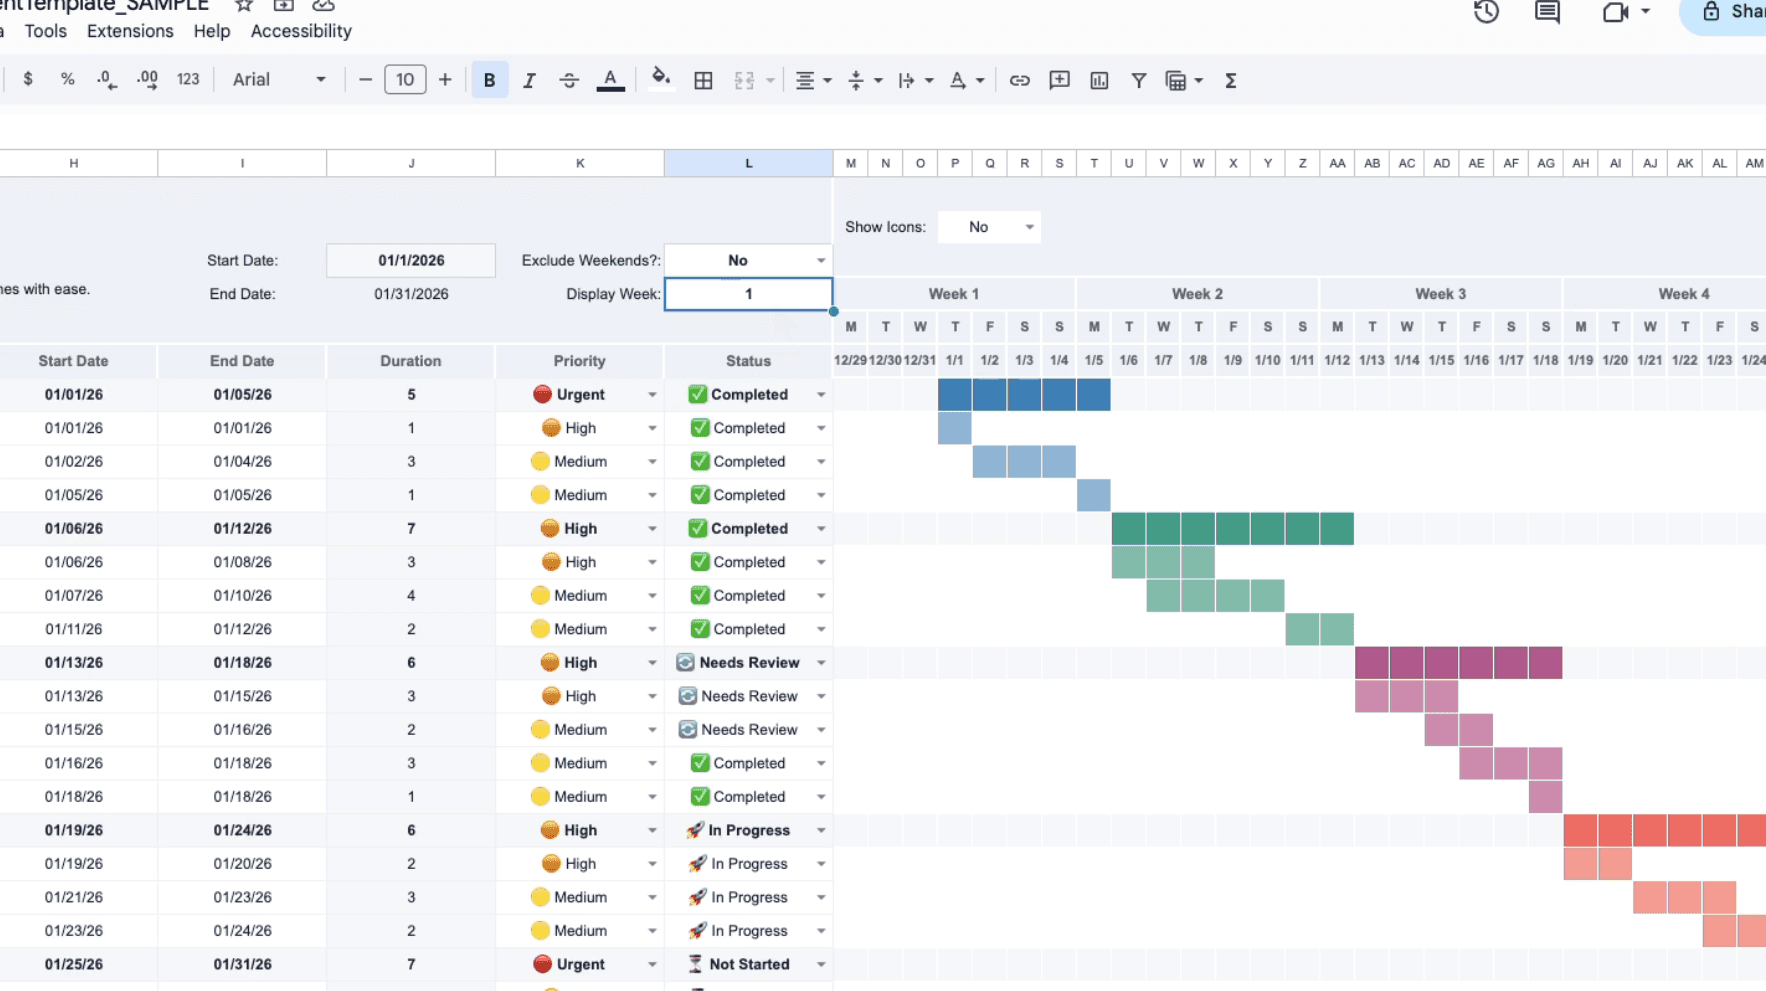Insert a chart from the toolbar
1766x991 pixels.
(x=1099, y=80)
